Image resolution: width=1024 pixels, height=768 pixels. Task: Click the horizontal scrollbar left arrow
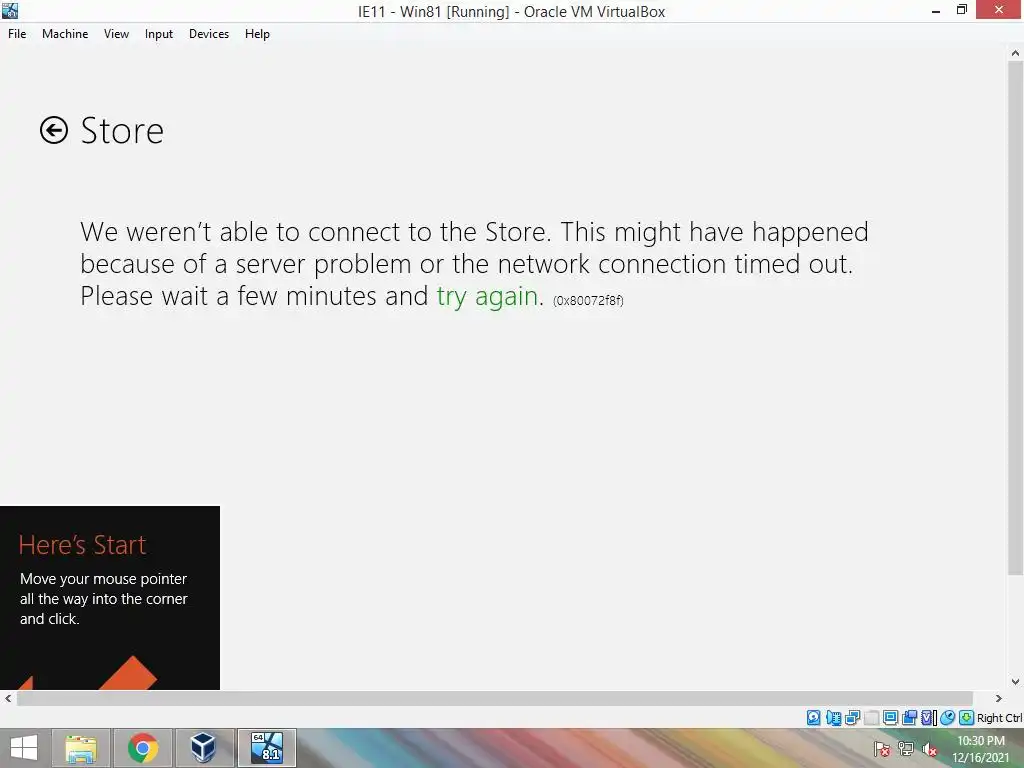tap(8, 698)
